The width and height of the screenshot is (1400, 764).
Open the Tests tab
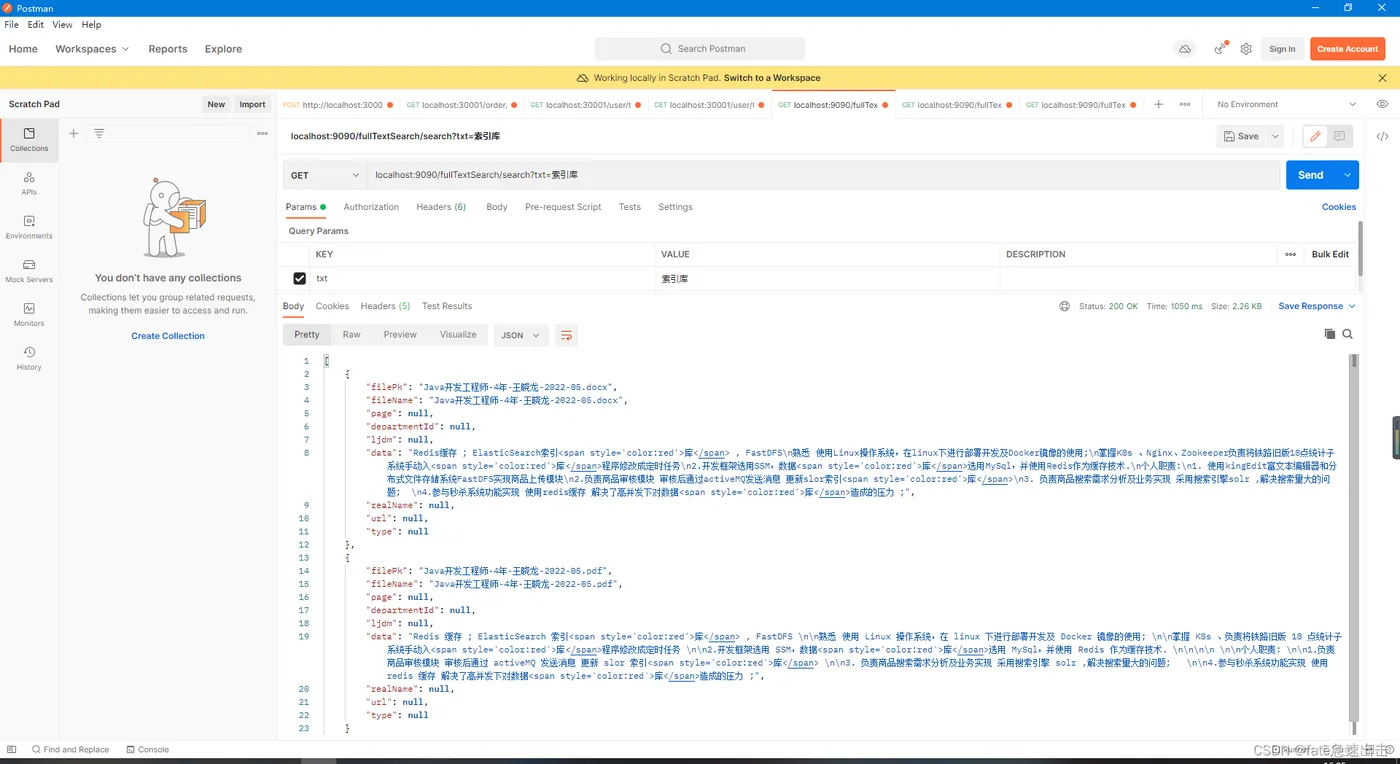coord(629,207)
